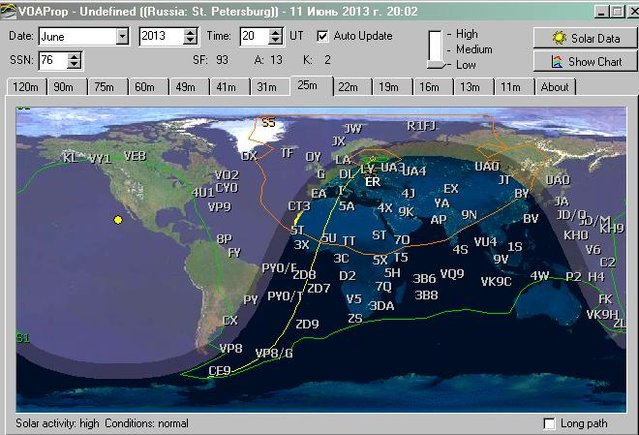This screenshot has width=639, height=435.
Task: Switch to the 22m band tab
Action: 348,87
